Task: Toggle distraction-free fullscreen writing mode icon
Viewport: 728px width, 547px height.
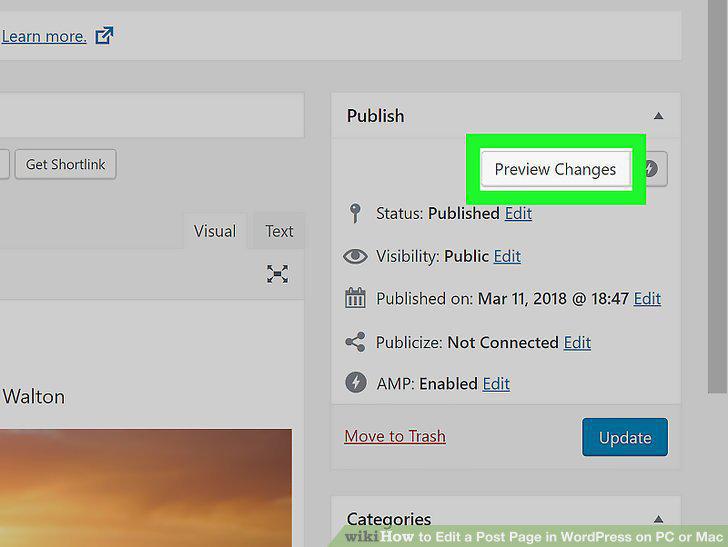Action: pos(277,274)
